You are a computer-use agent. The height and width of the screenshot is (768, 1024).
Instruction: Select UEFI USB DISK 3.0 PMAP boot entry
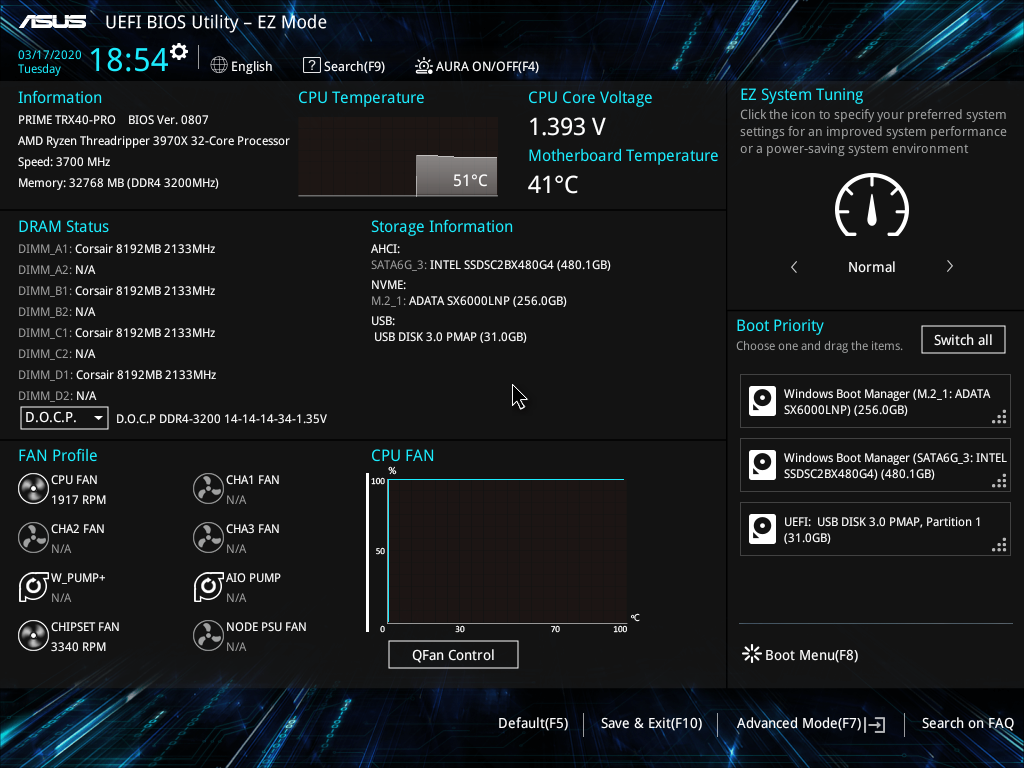[875, 529]
